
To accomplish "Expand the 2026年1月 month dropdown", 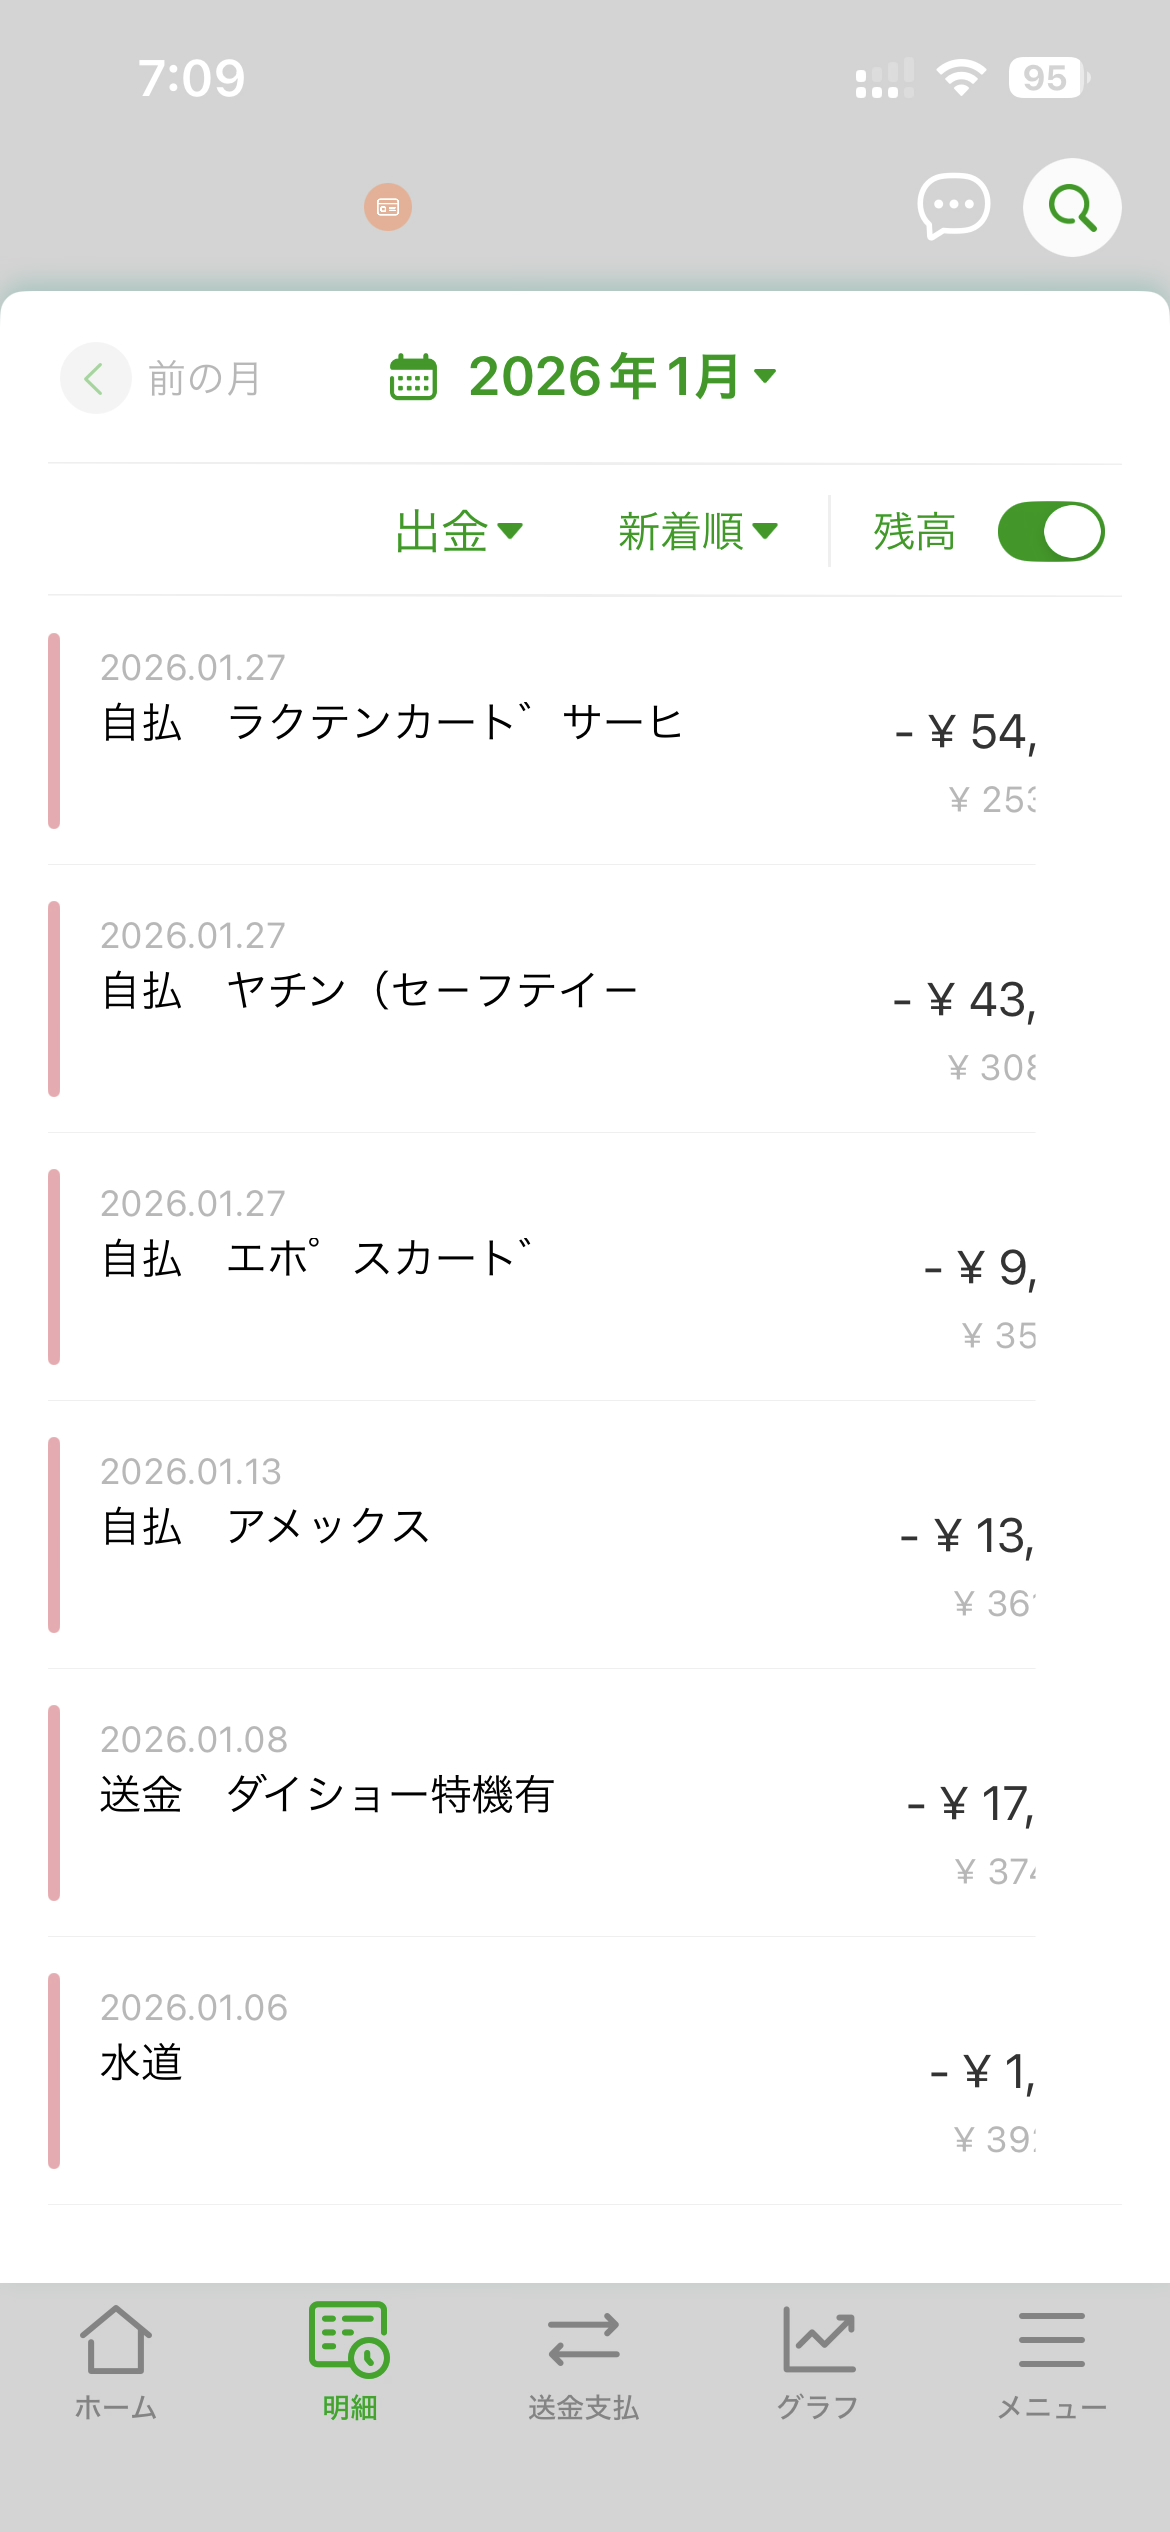I will 622,377.
